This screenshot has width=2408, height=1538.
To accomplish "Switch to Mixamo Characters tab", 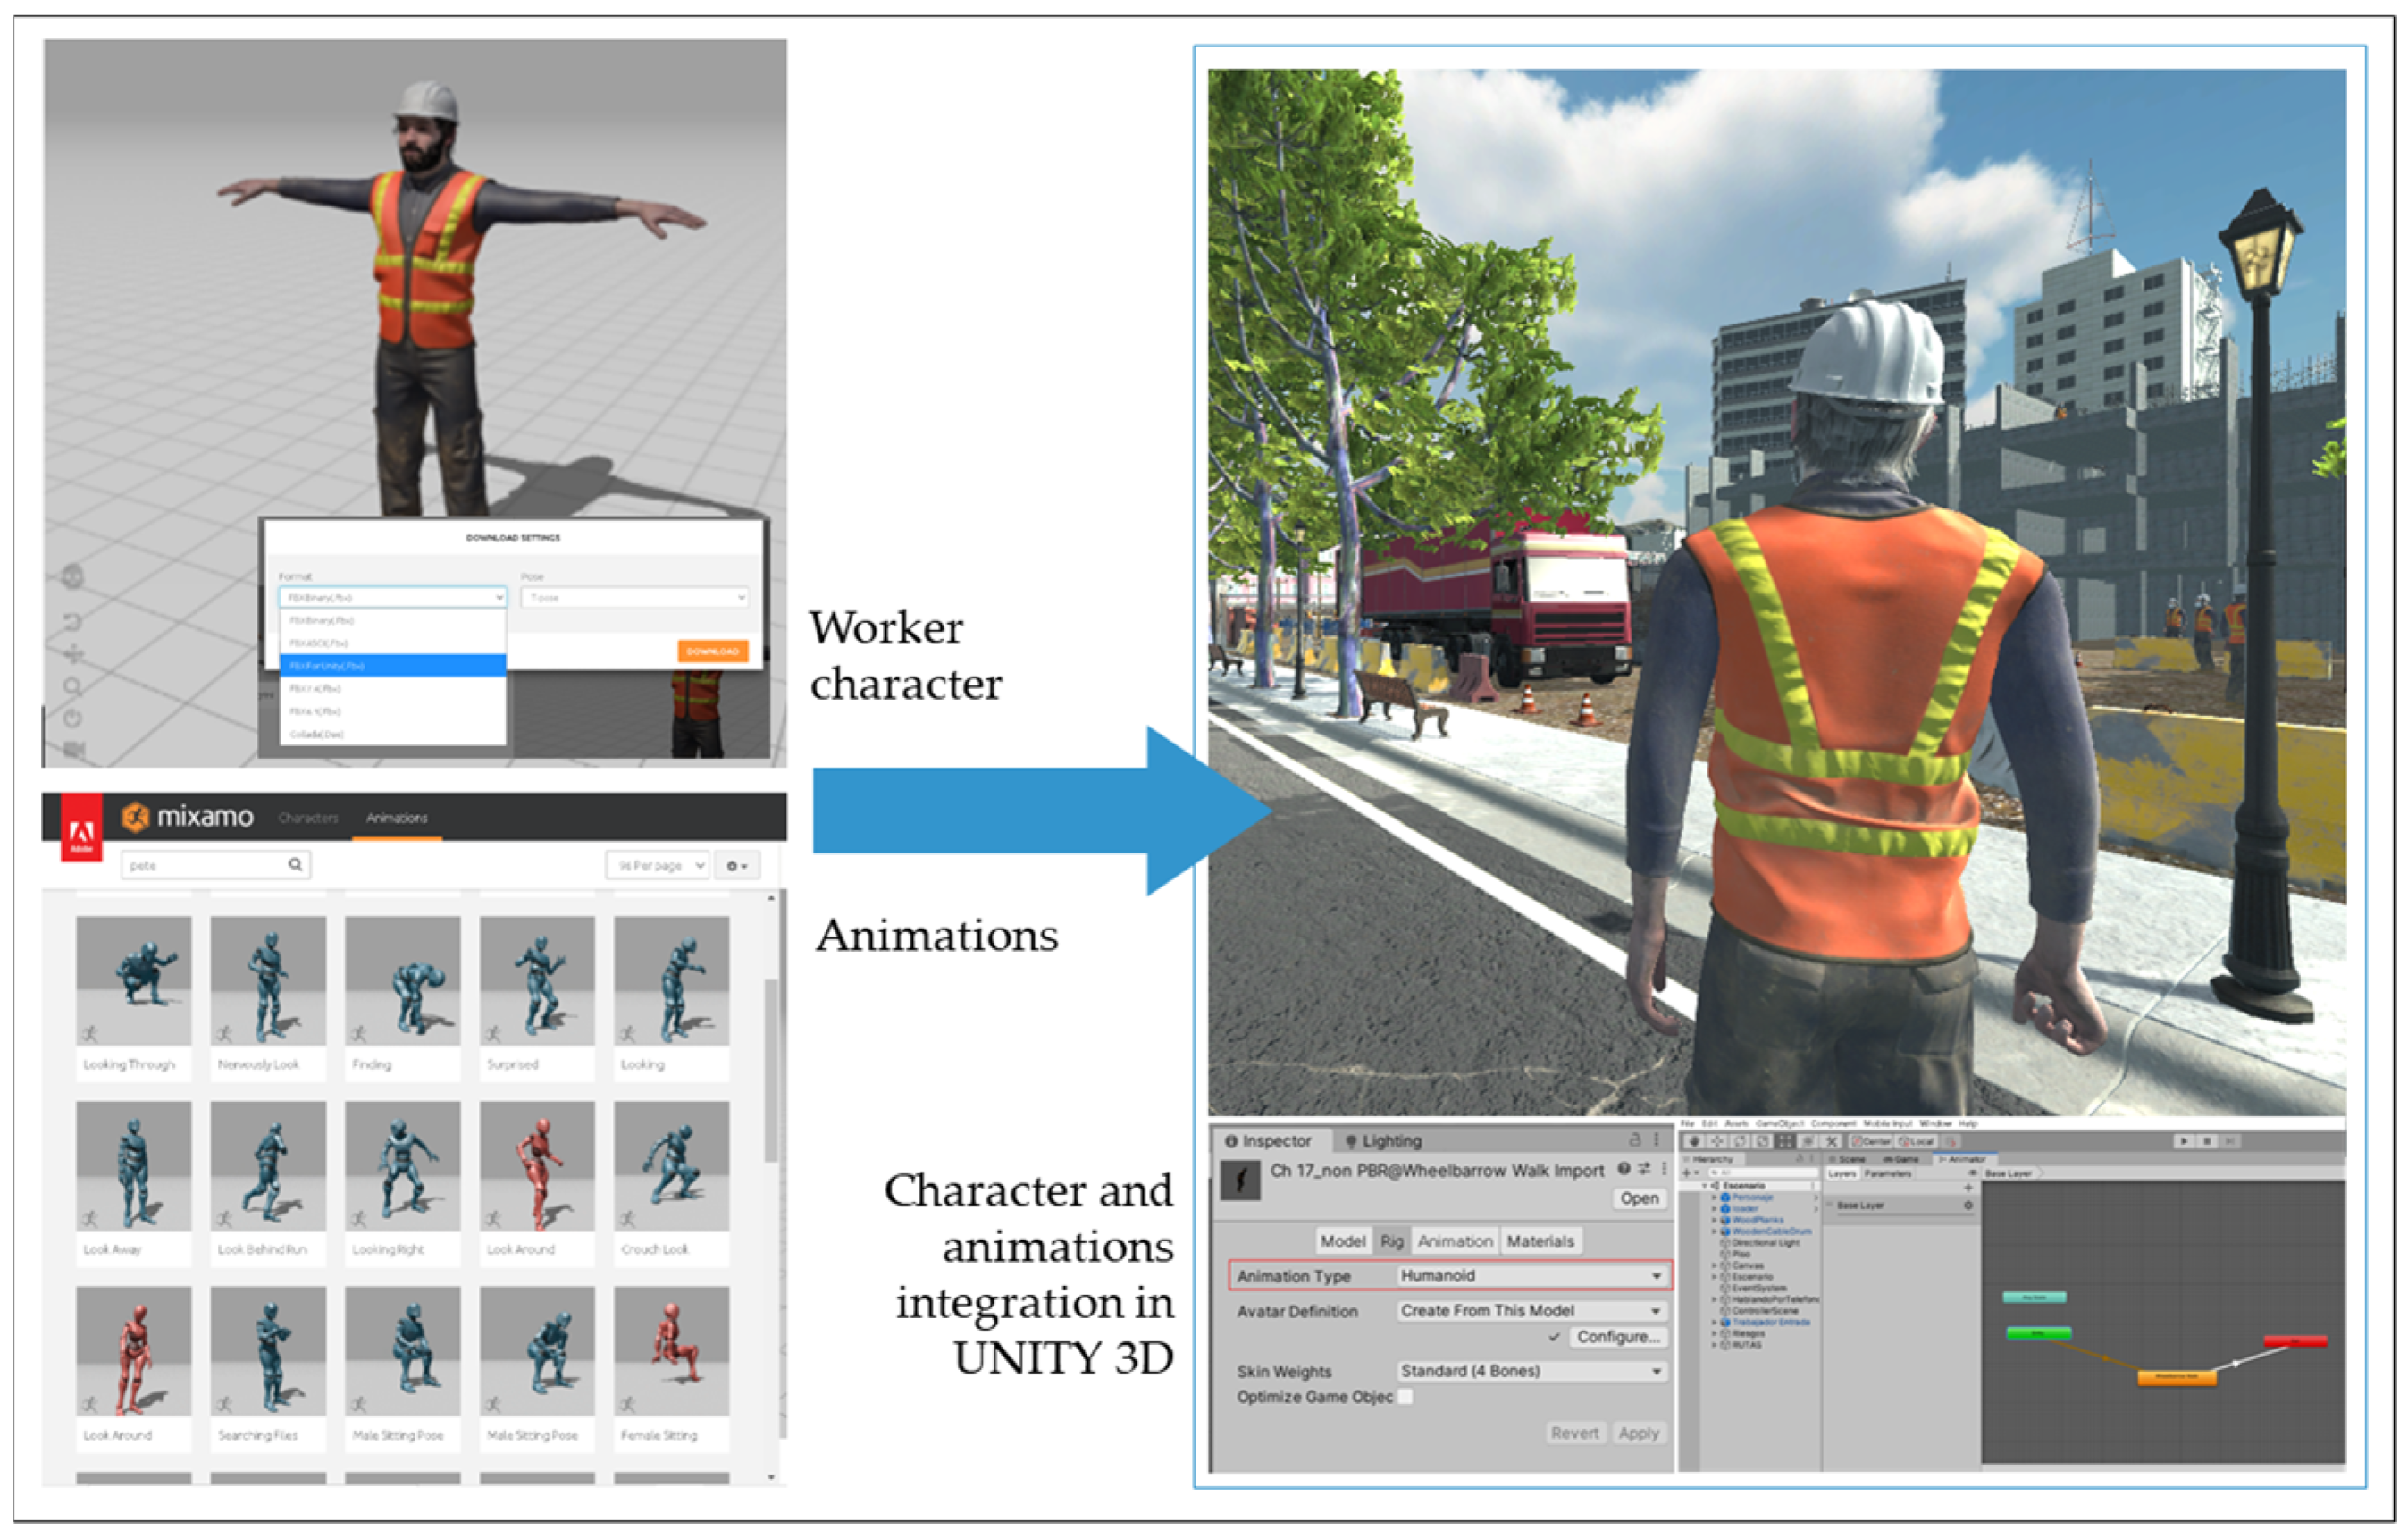I will [x=308, y=818].
